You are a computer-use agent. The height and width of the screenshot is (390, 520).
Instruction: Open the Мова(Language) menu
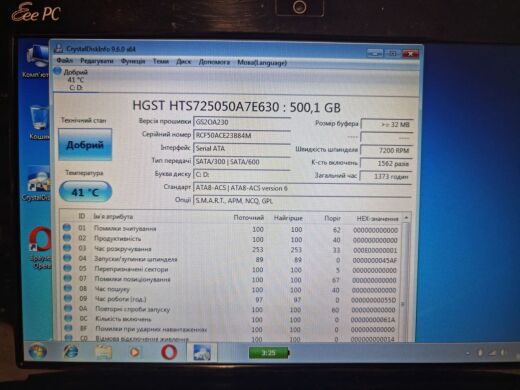(262, 63)
